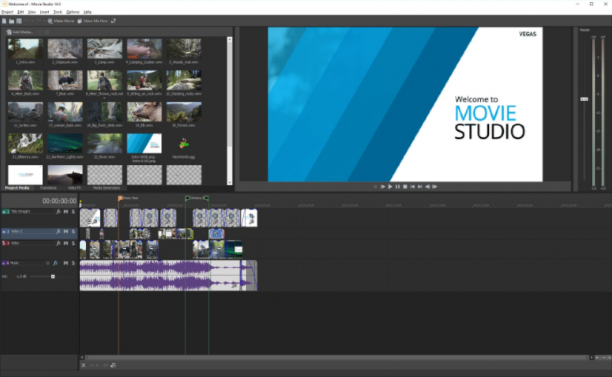Click the rightmost edit tool icon at bottom
This screenshot has width=612, height=377.
113,365
